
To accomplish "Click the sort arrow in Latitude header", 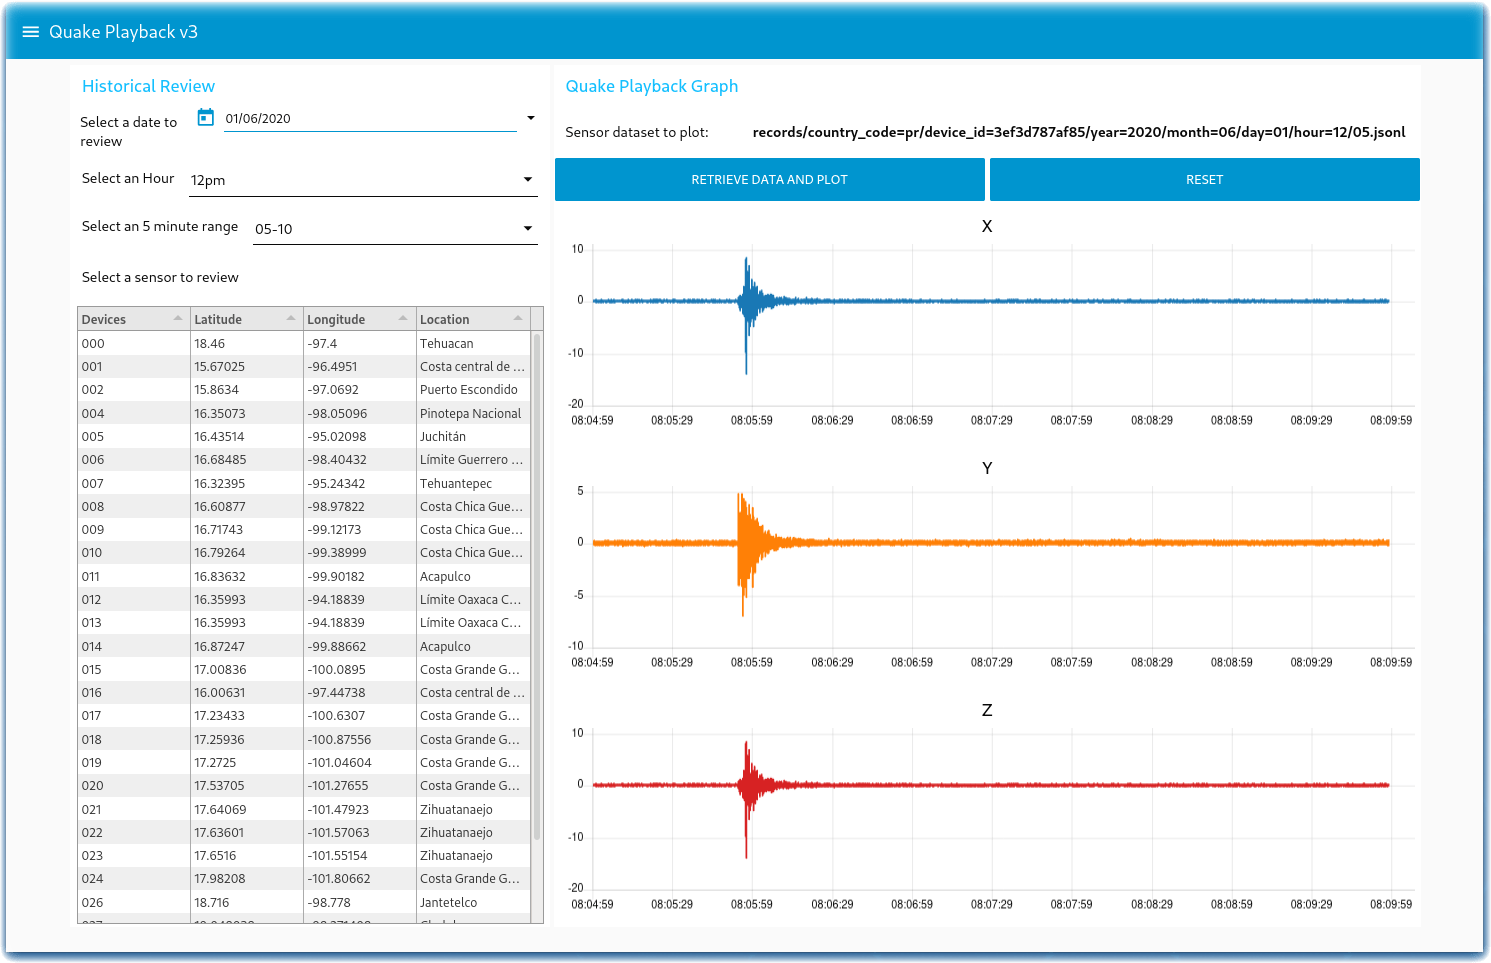I will pyautogui.click(x=291, y=319).
